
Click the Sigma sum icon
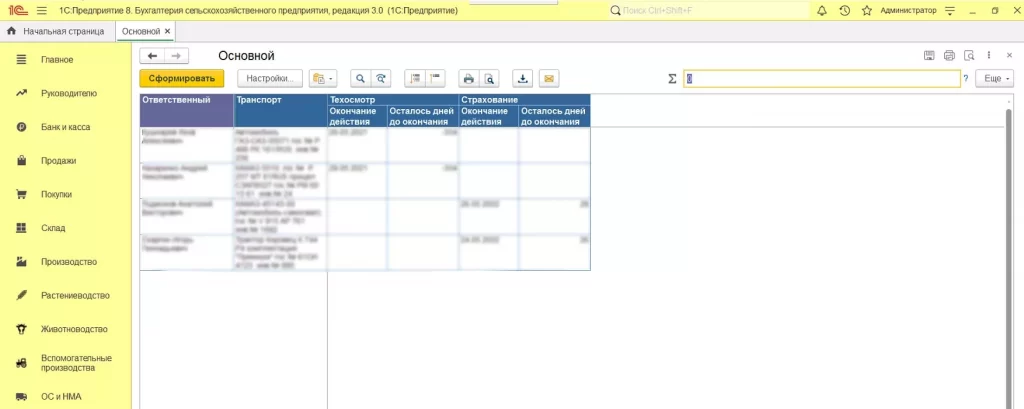pos(672,79)
